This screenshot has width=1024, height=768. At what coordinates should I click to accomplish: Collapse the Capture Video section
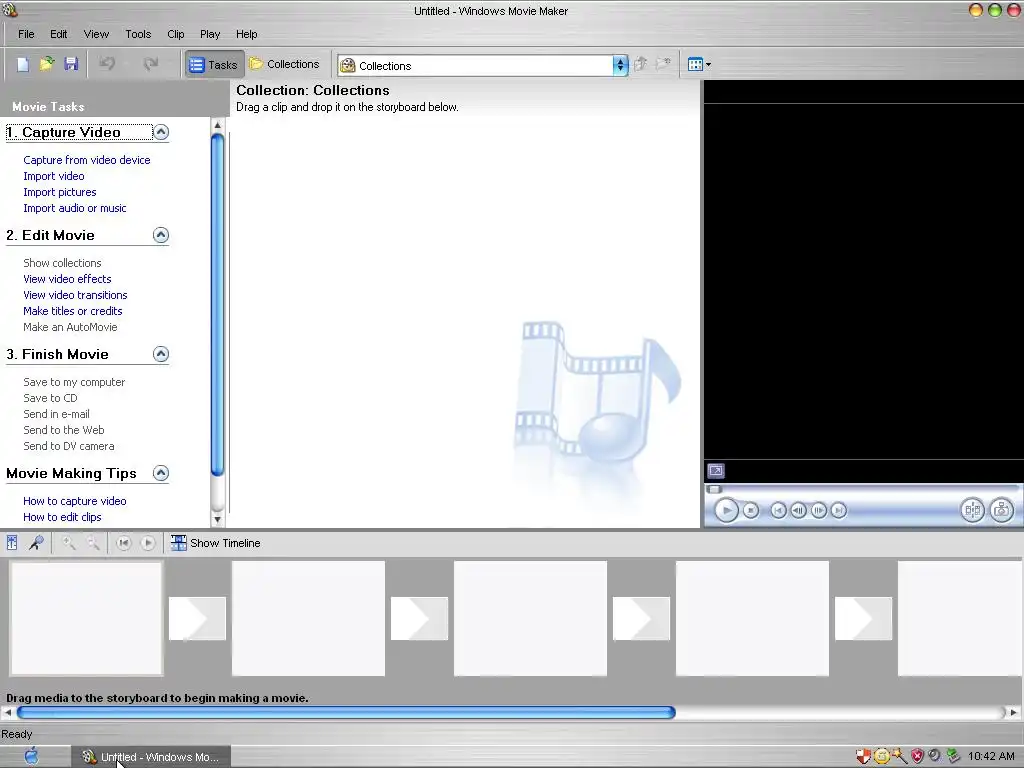pos(161,132)
